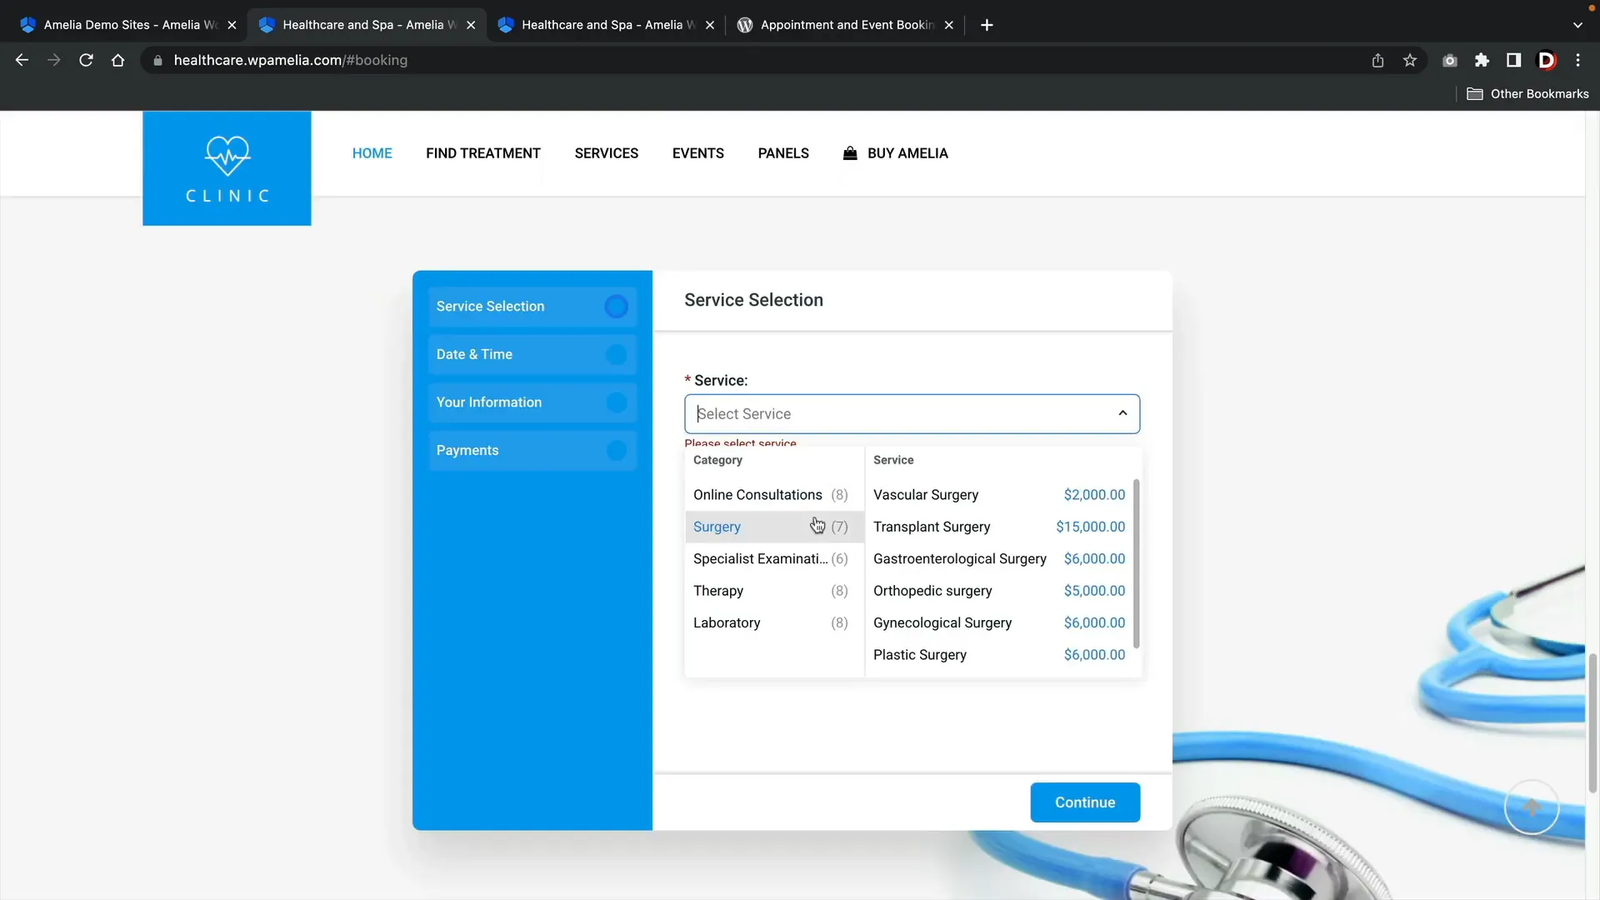Click the Clinic heart logo
The height and width of the screenshot is (900, 1600).
tap(227, 168)
